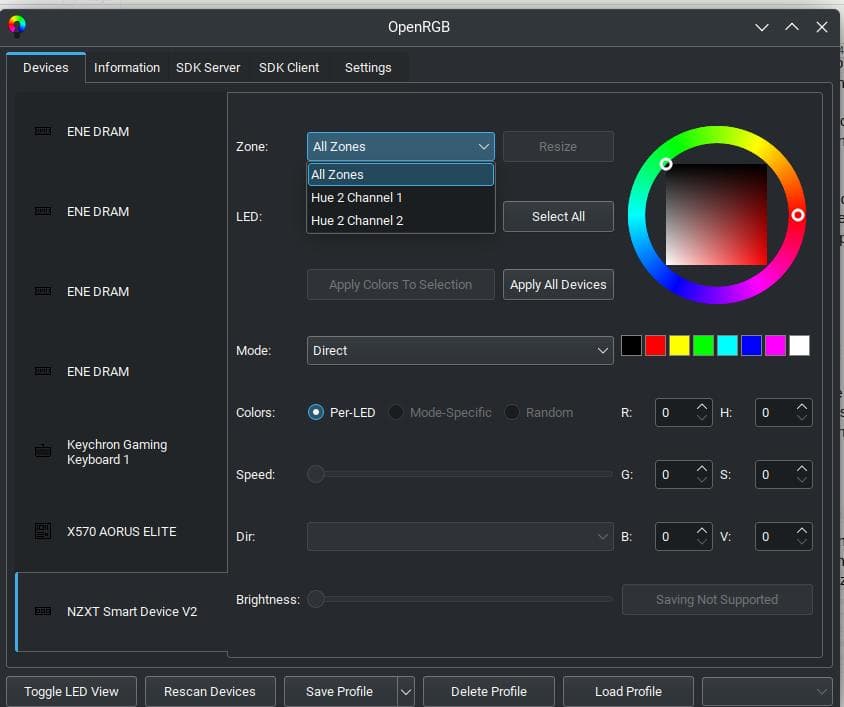844x707 pixels.
Task: Pick the cyan color swatch
Action: 727,345
